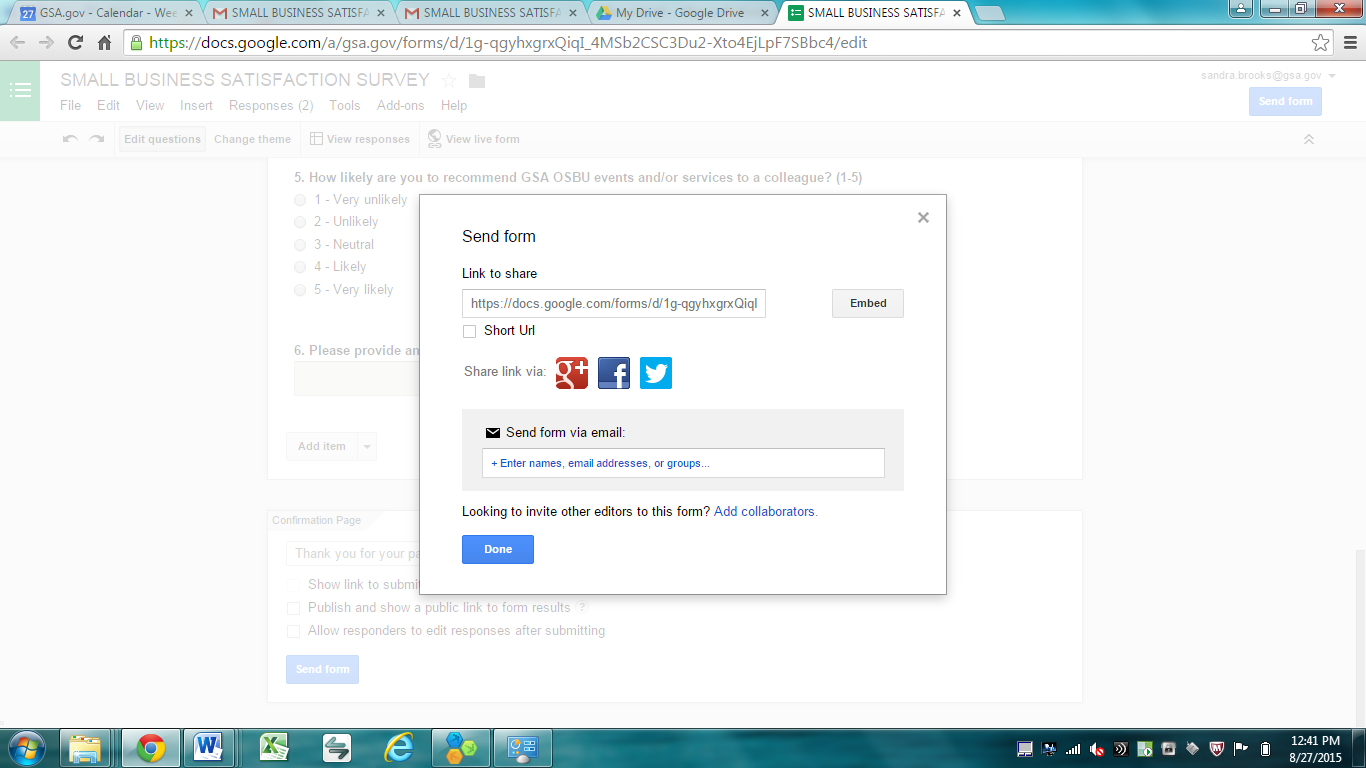Open the Responses (2) menu
1366x768 pixels.
[x=270, y=105]
